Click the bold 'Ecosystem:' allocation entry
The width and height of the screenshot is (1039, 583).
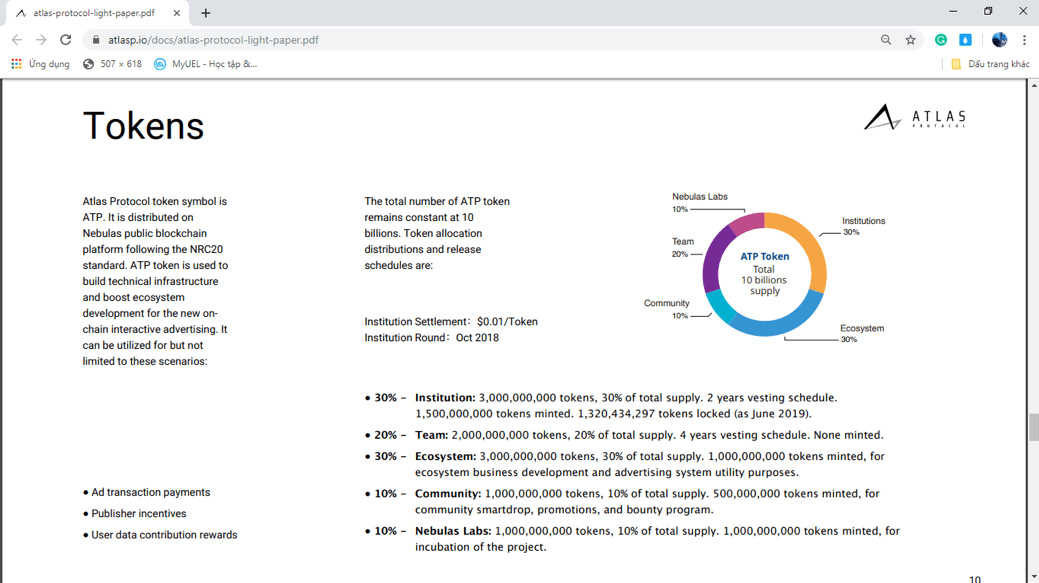tap(445, 456)
